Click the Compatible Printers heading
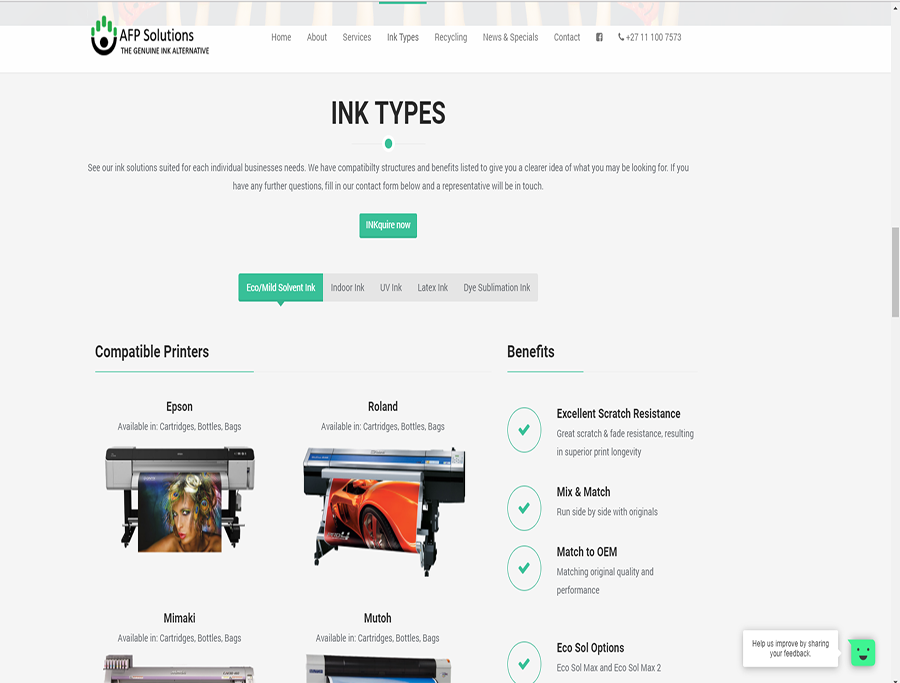The height and width of the screenshot is (683, 900). (152, 352)
